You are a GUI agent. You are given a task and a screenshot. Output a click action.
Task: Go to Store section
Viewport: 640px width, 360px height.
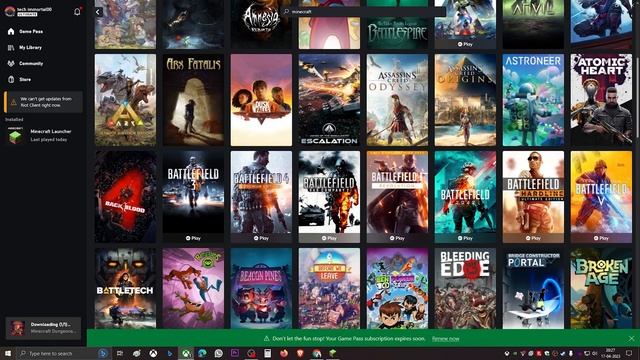25,80
